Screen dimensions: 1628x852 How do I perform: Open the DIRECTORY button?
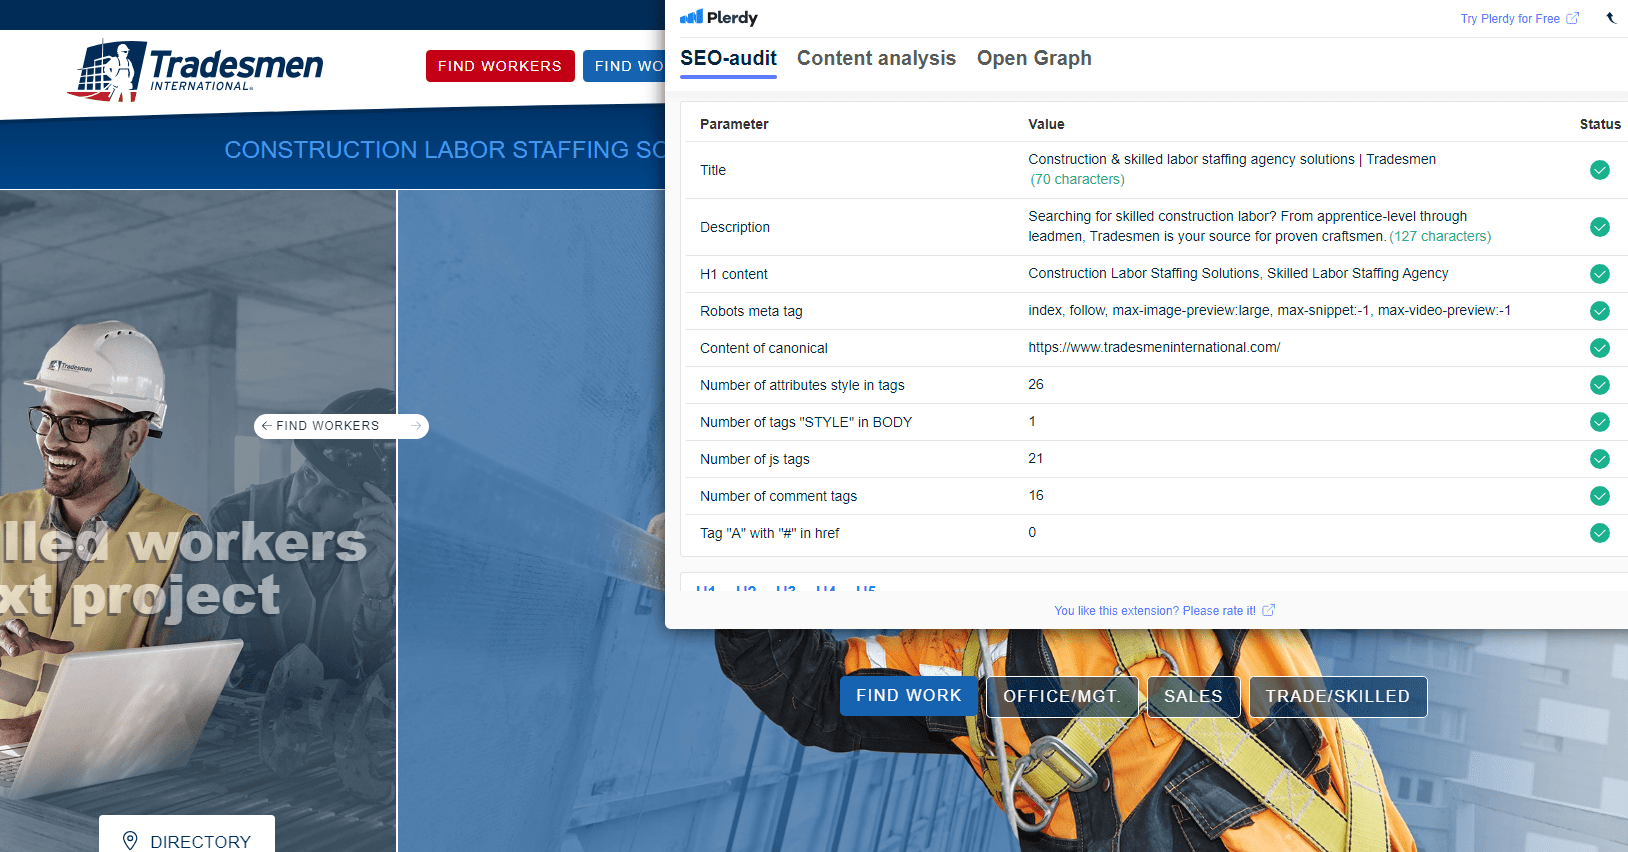[187, 834]
